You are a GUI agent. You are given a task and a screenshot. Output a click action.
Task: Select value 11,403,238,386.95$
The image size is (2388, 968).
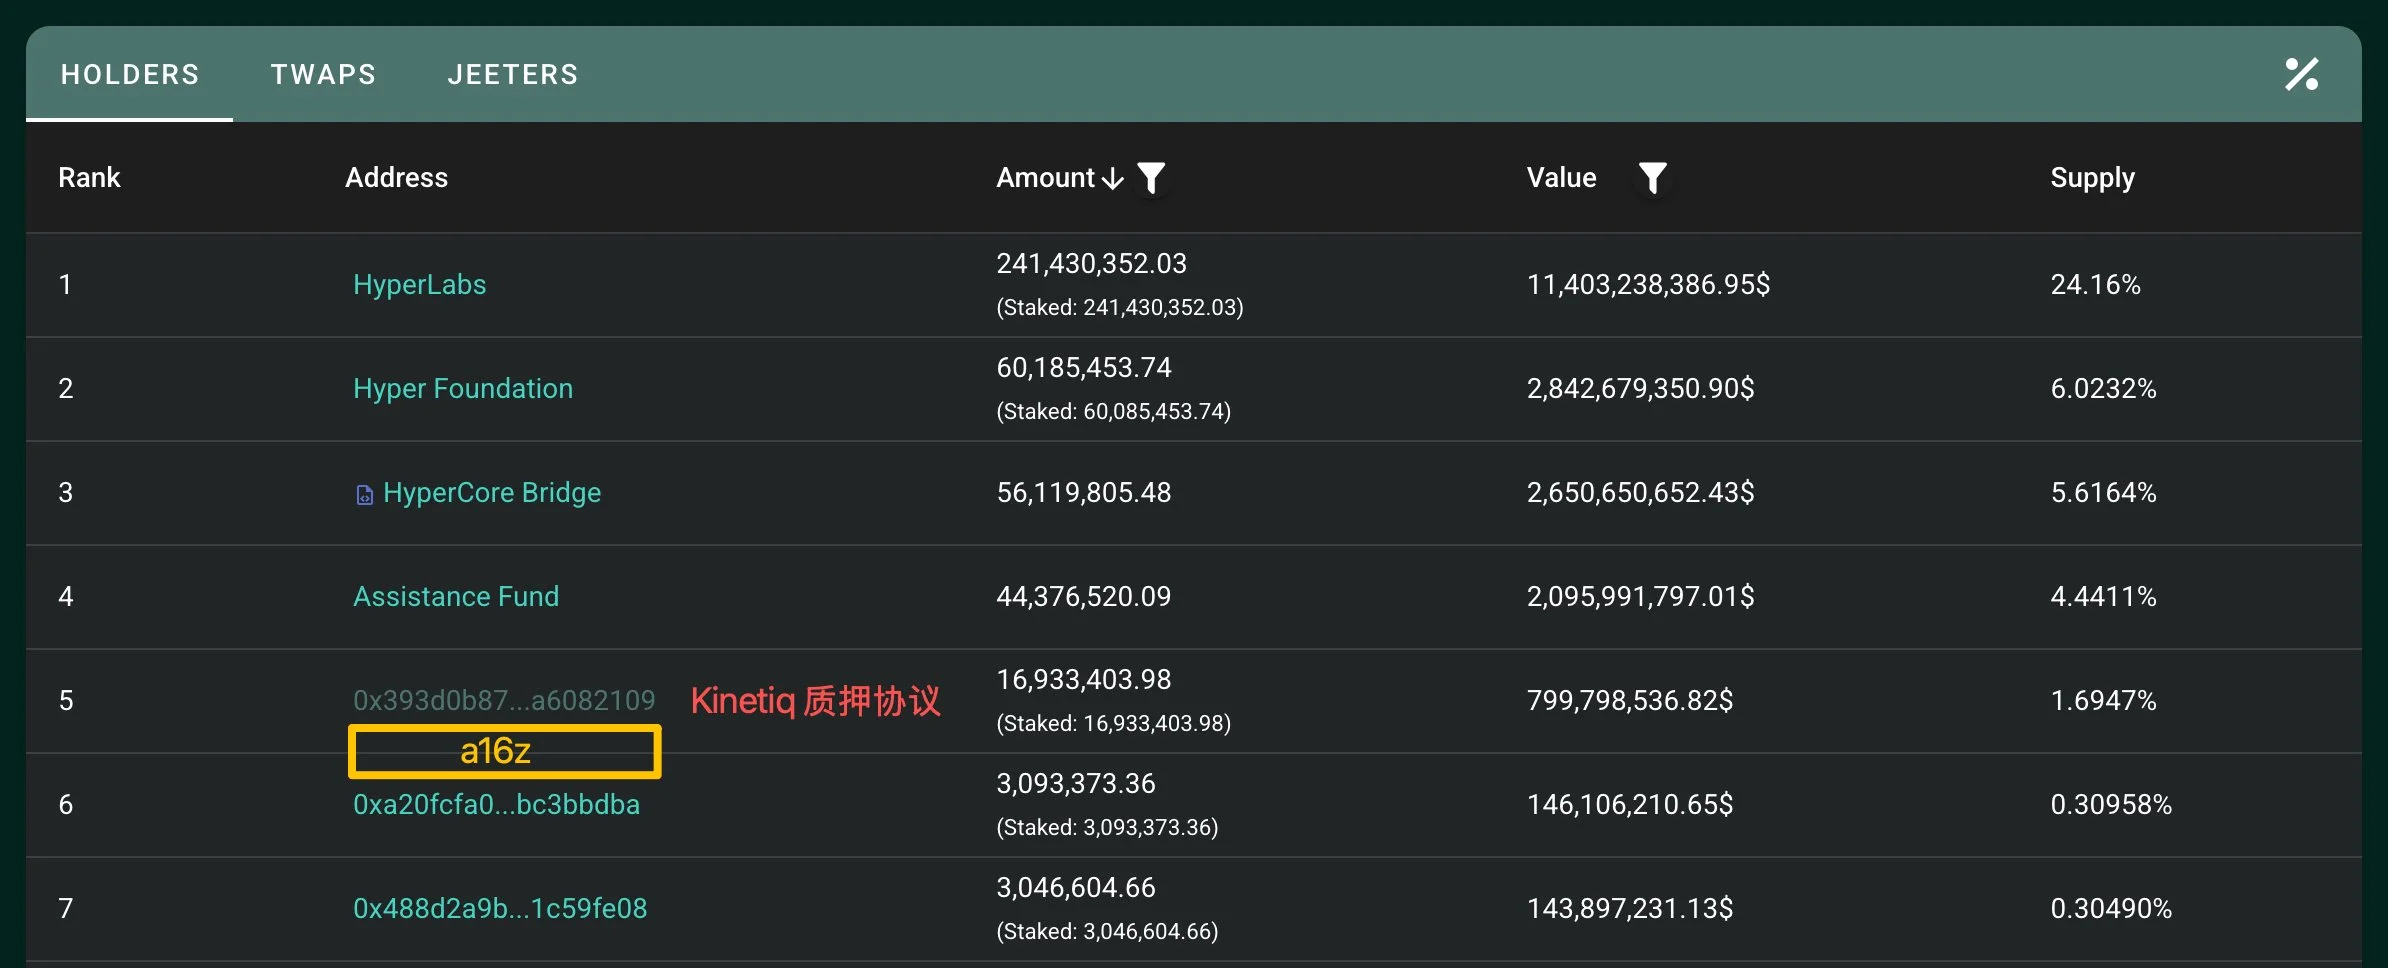point(1648,285)
